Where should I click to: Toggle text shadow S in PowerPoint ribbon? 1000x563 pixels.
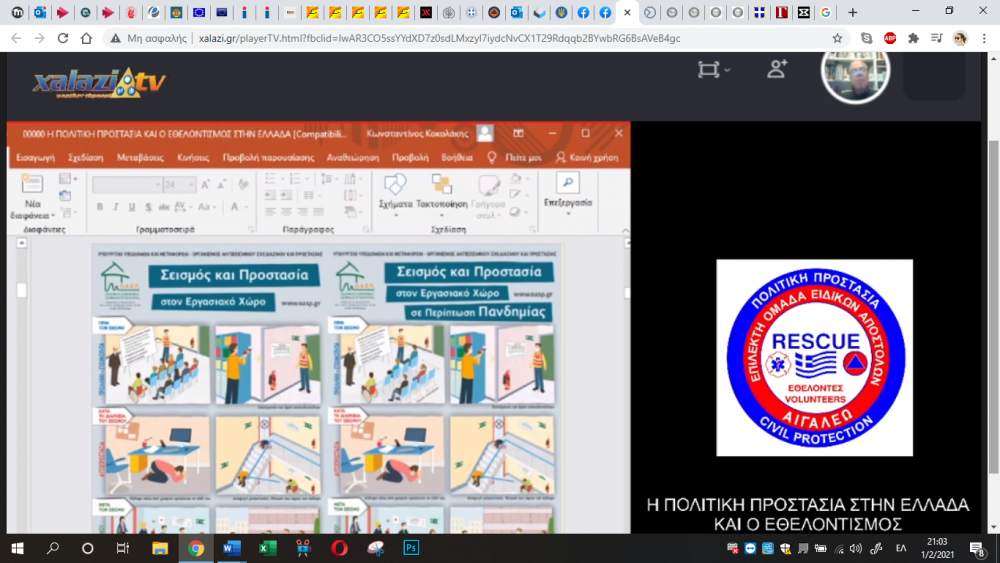pyautogui.click(x=148, y=207)
